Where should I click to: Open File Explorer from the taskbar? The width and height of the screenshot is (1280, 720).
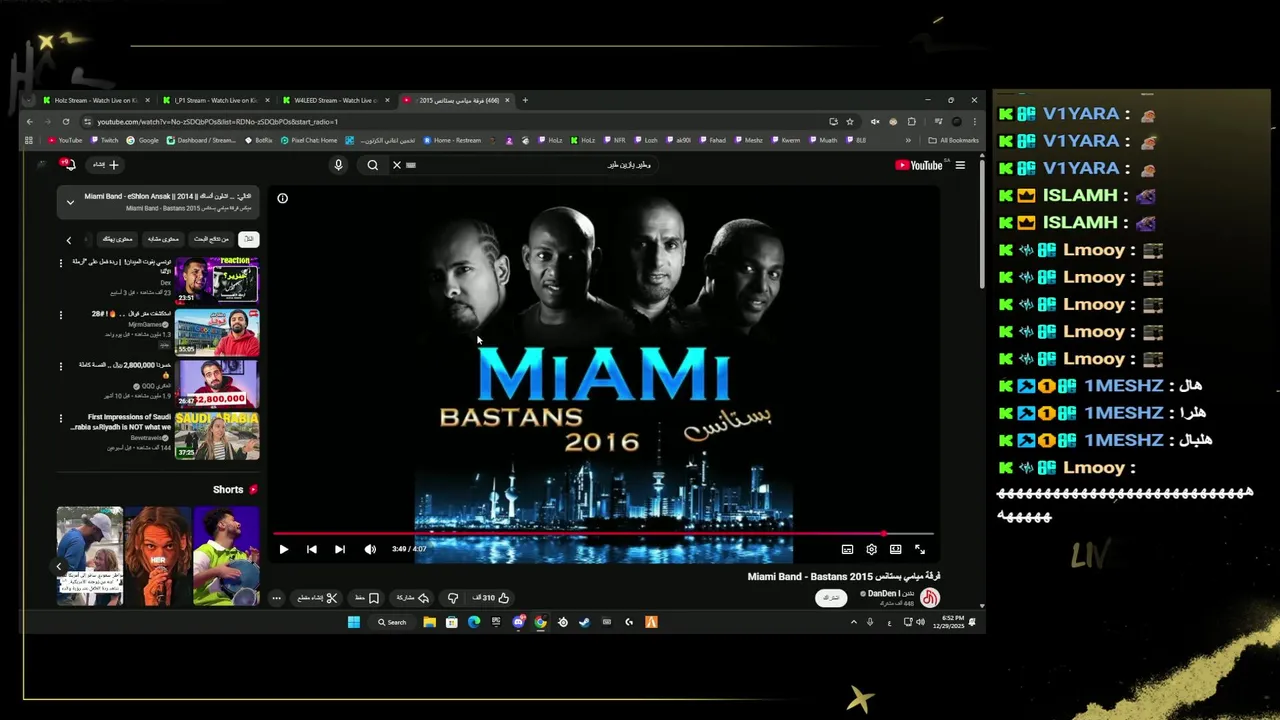[x=429, y=622]
